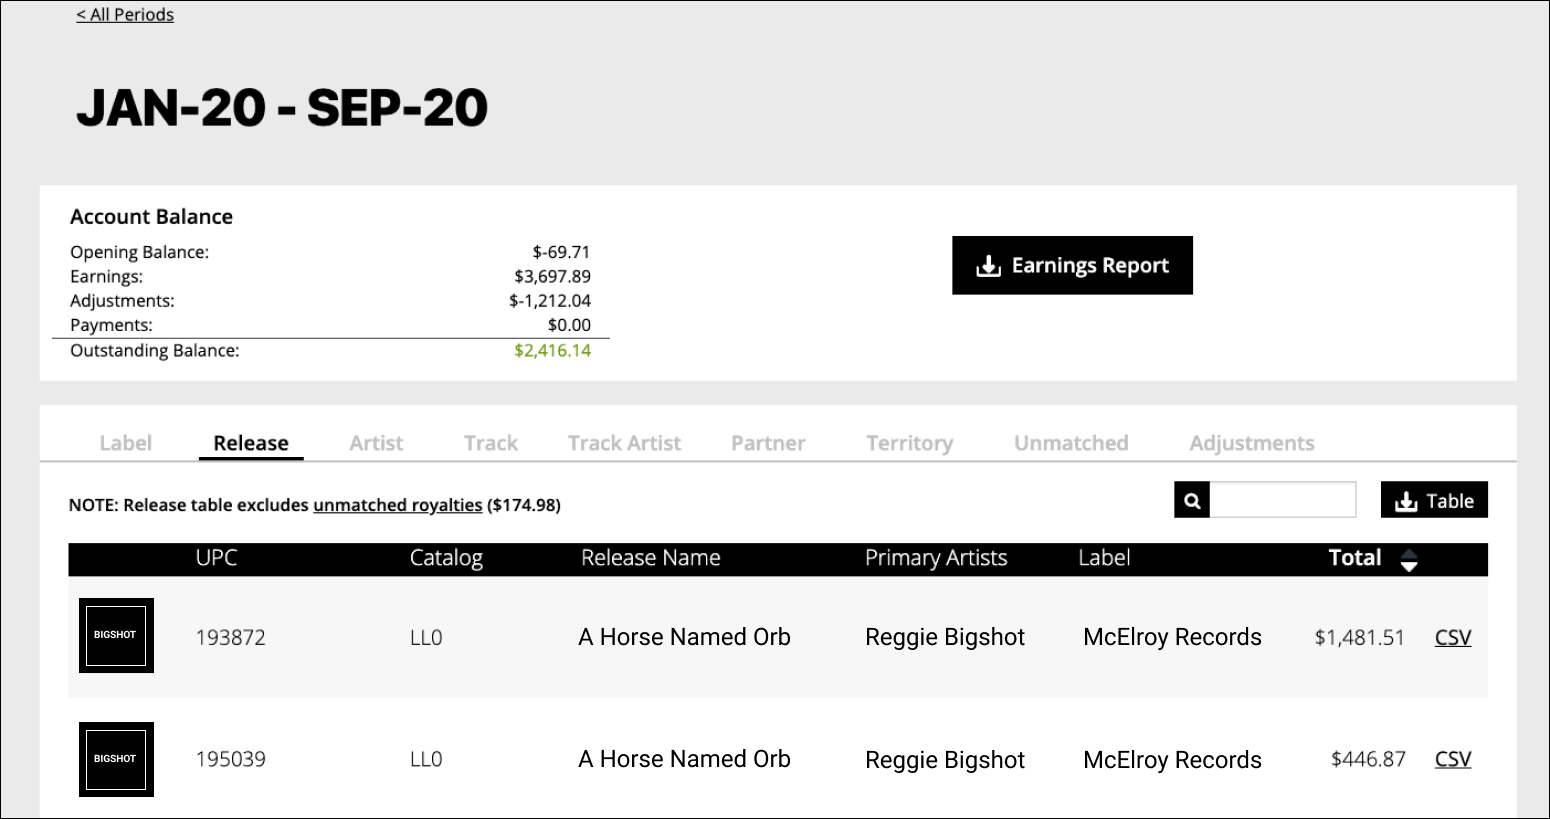Switch to the Artist tab
This screenshot has width=1550, height=819.
376,443
